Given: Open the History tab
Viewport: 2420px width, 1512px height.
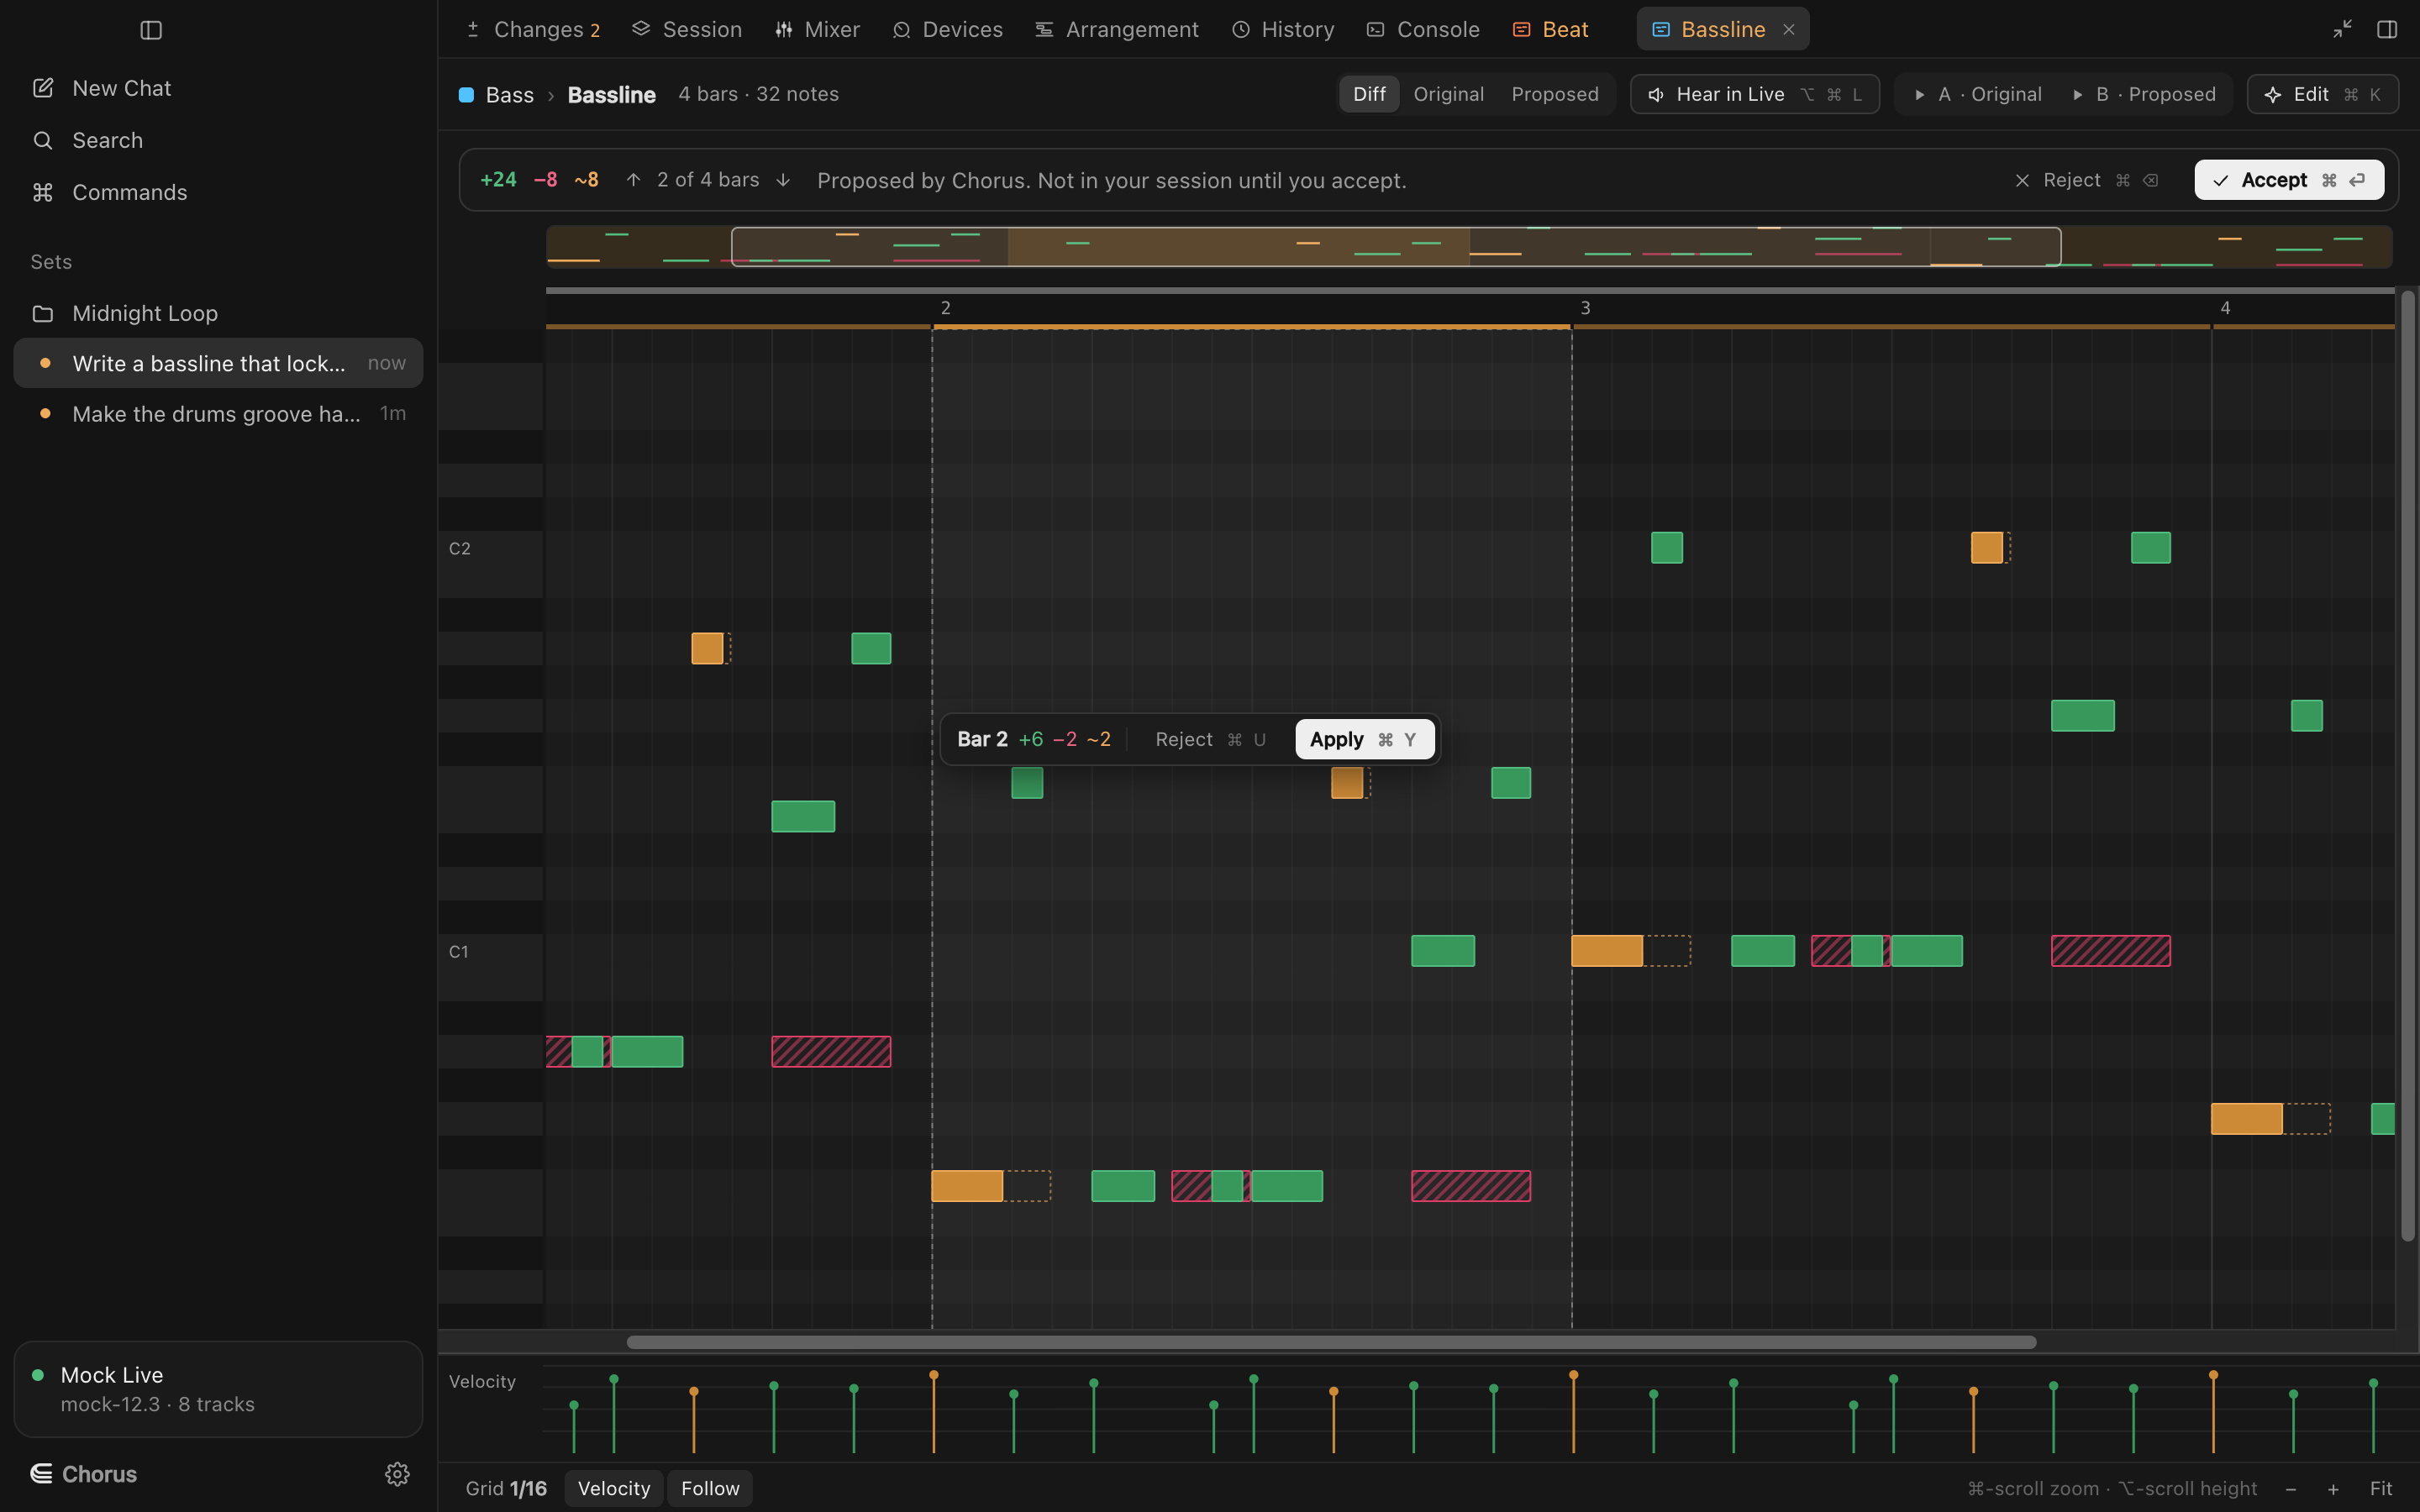Looking at the screenshot, I should [x=1283, y=30].
